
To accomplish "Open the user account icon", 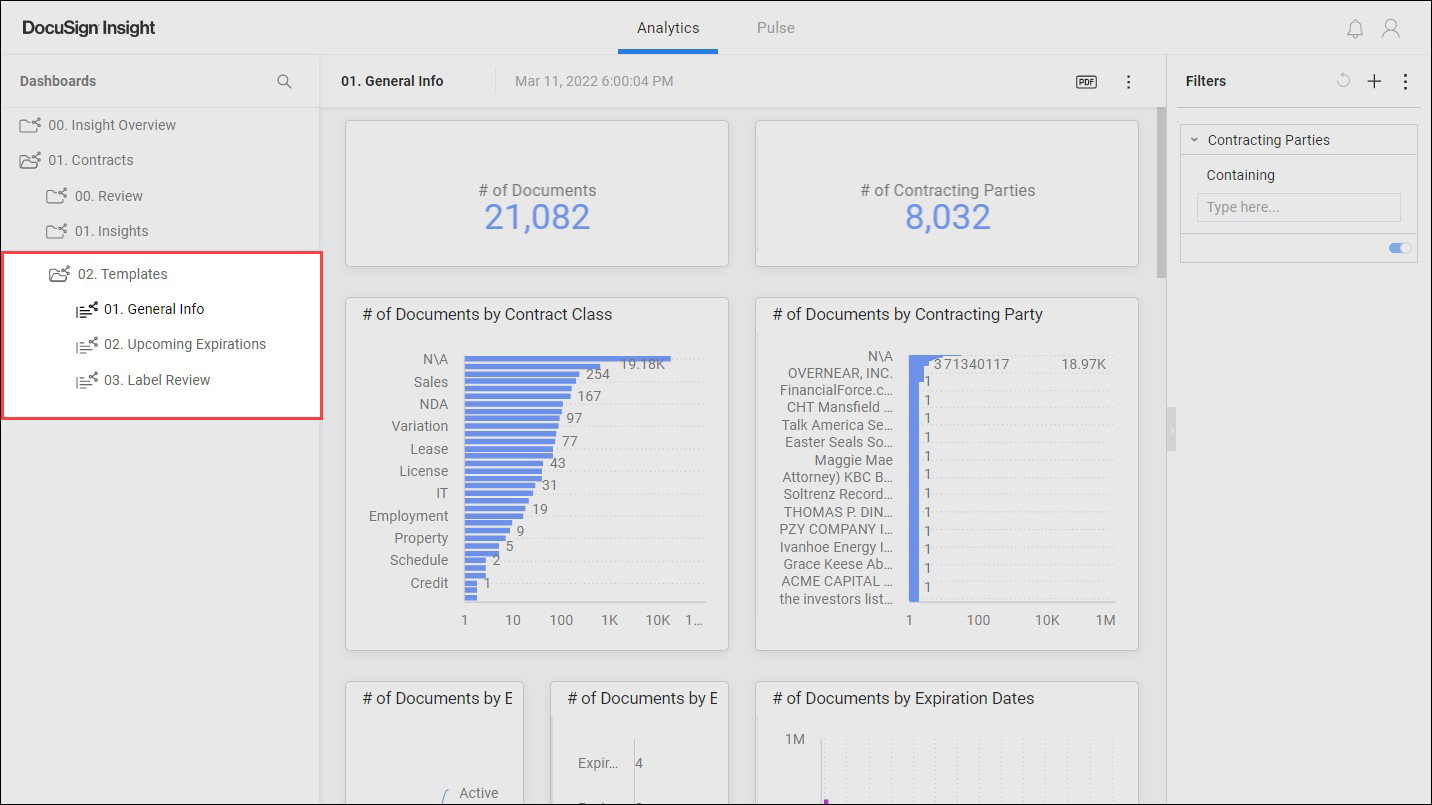I will 1391,28.
